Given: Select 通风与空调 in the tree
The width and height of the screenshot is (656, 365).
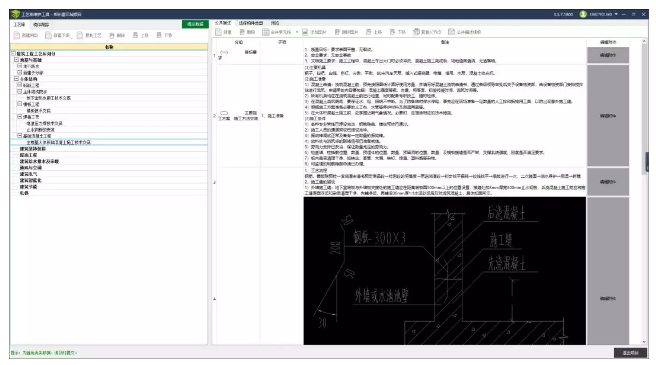Looking at the screenshot, I should click(x=31, y=167).
